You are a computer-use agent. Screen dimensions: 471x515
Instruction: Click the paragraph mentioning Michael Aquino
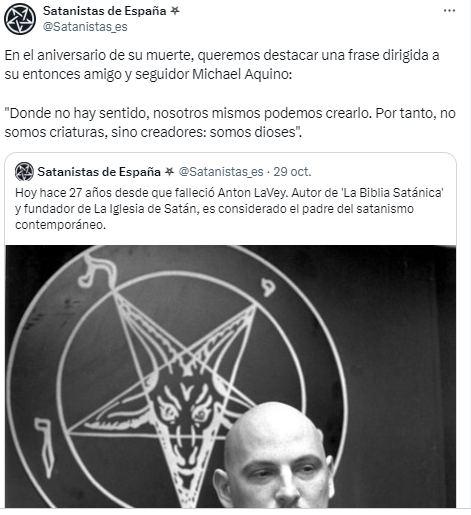(x=222, y=64)
